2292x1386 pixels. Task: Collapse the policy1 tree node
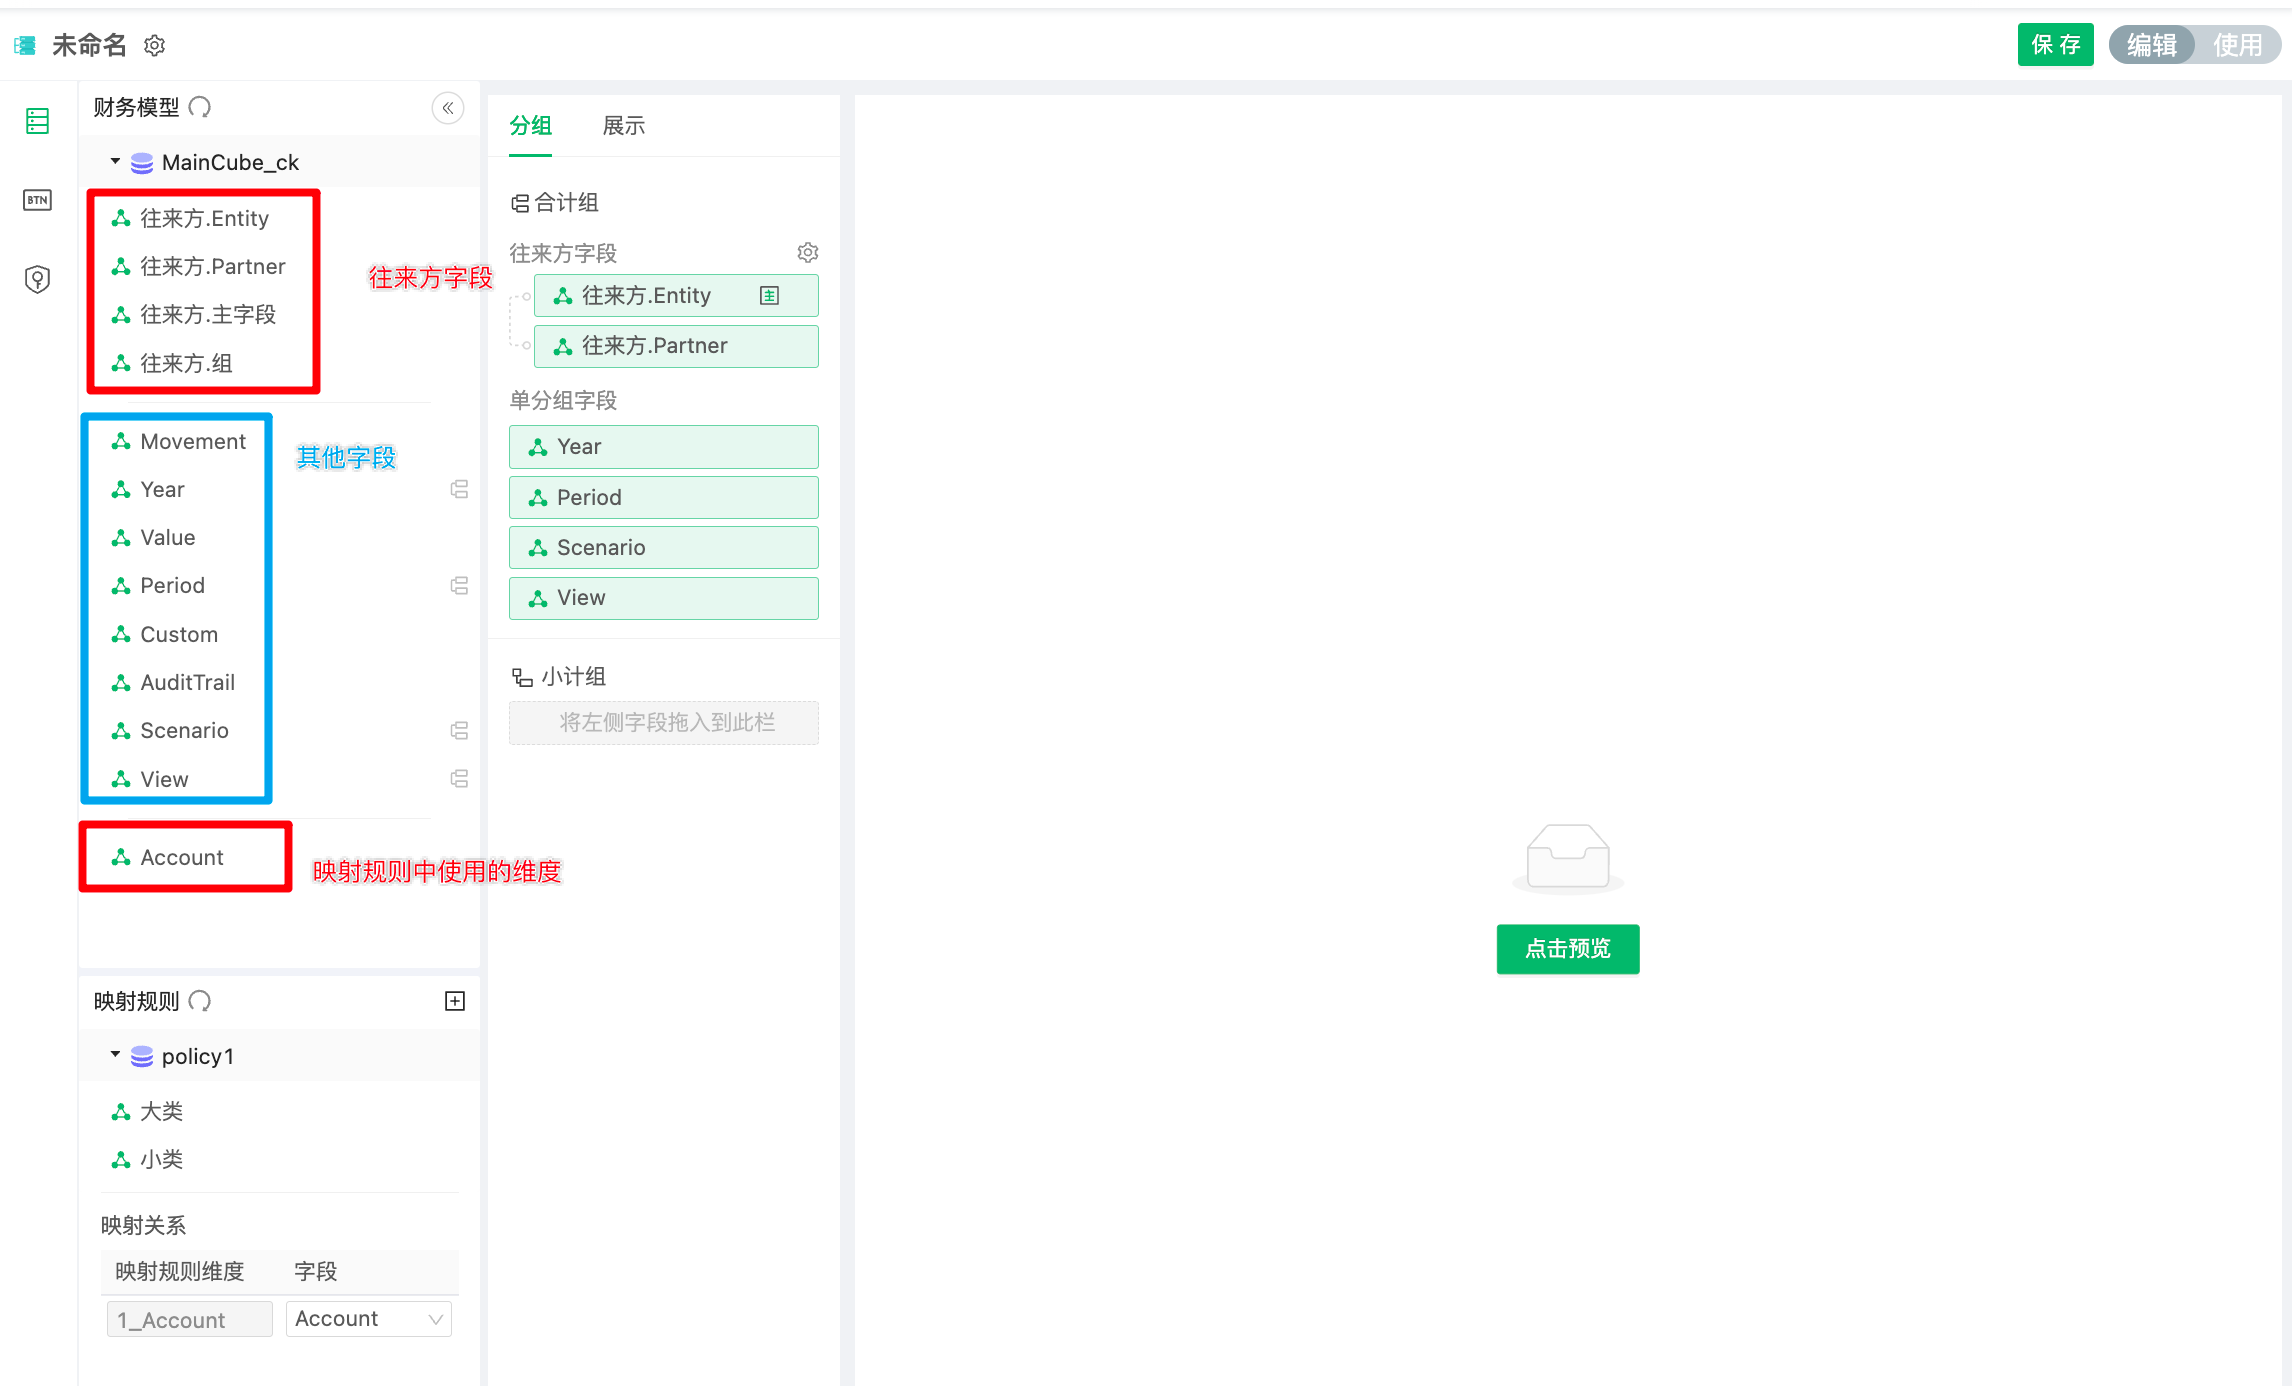point(115,1055)
